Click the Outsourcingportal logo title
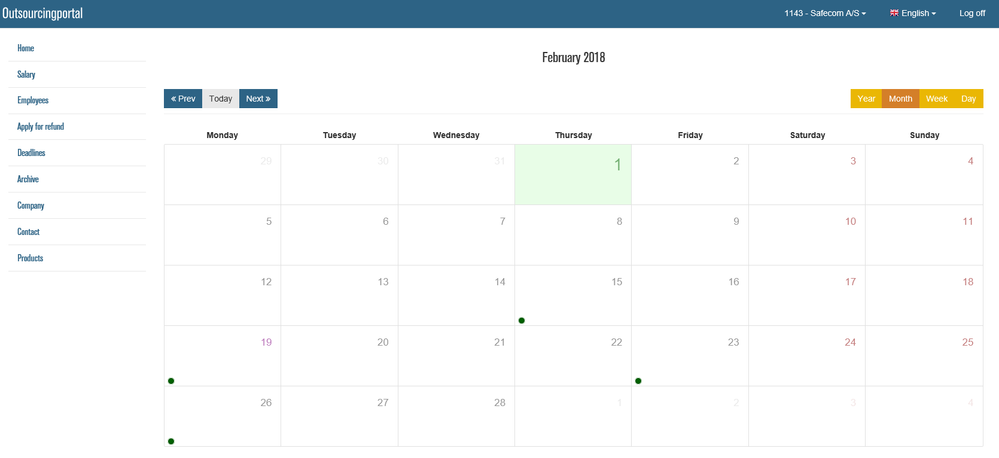 (43, 14)
